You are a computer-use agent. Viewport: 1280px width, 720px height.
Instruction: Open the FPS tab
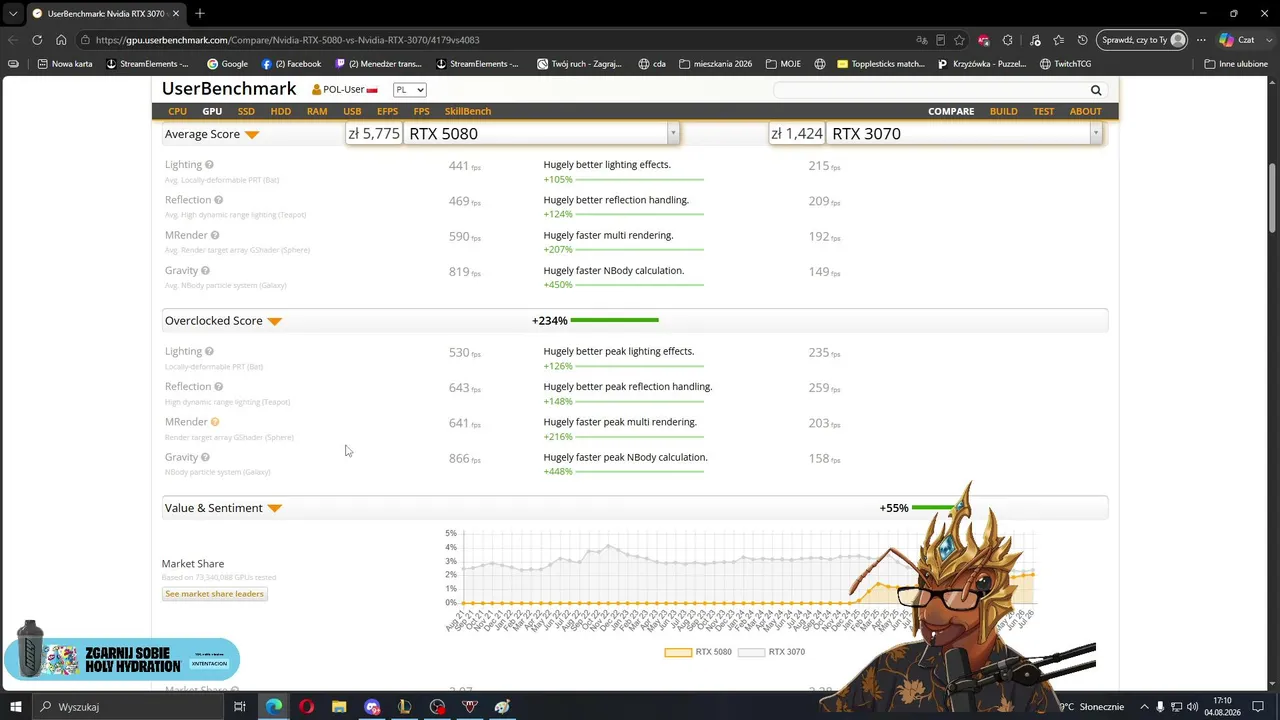click(422, 111)
